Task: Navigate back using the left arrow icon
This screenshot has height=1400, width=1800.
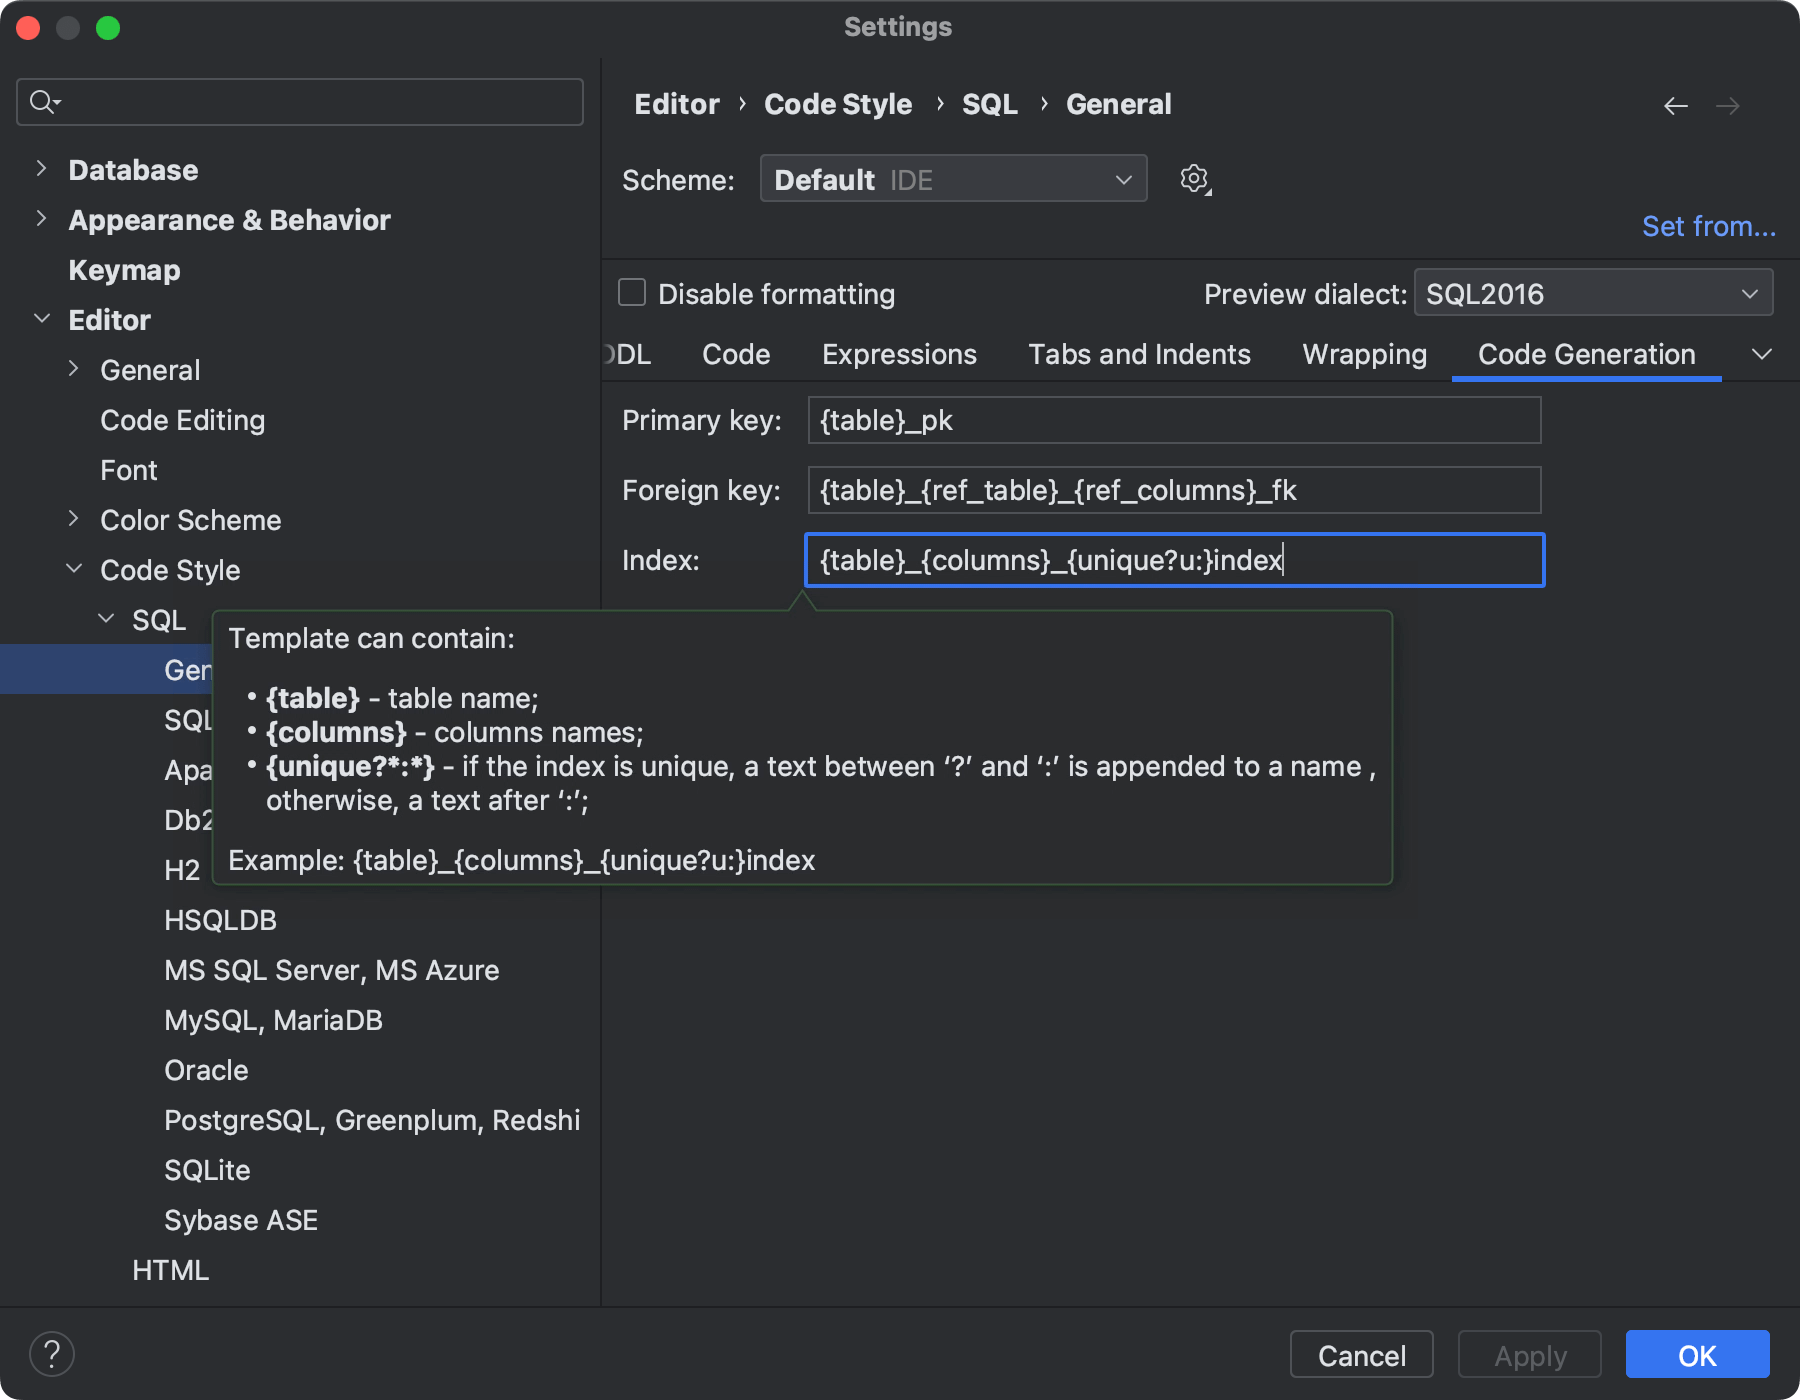Action: coord(1676,104)
